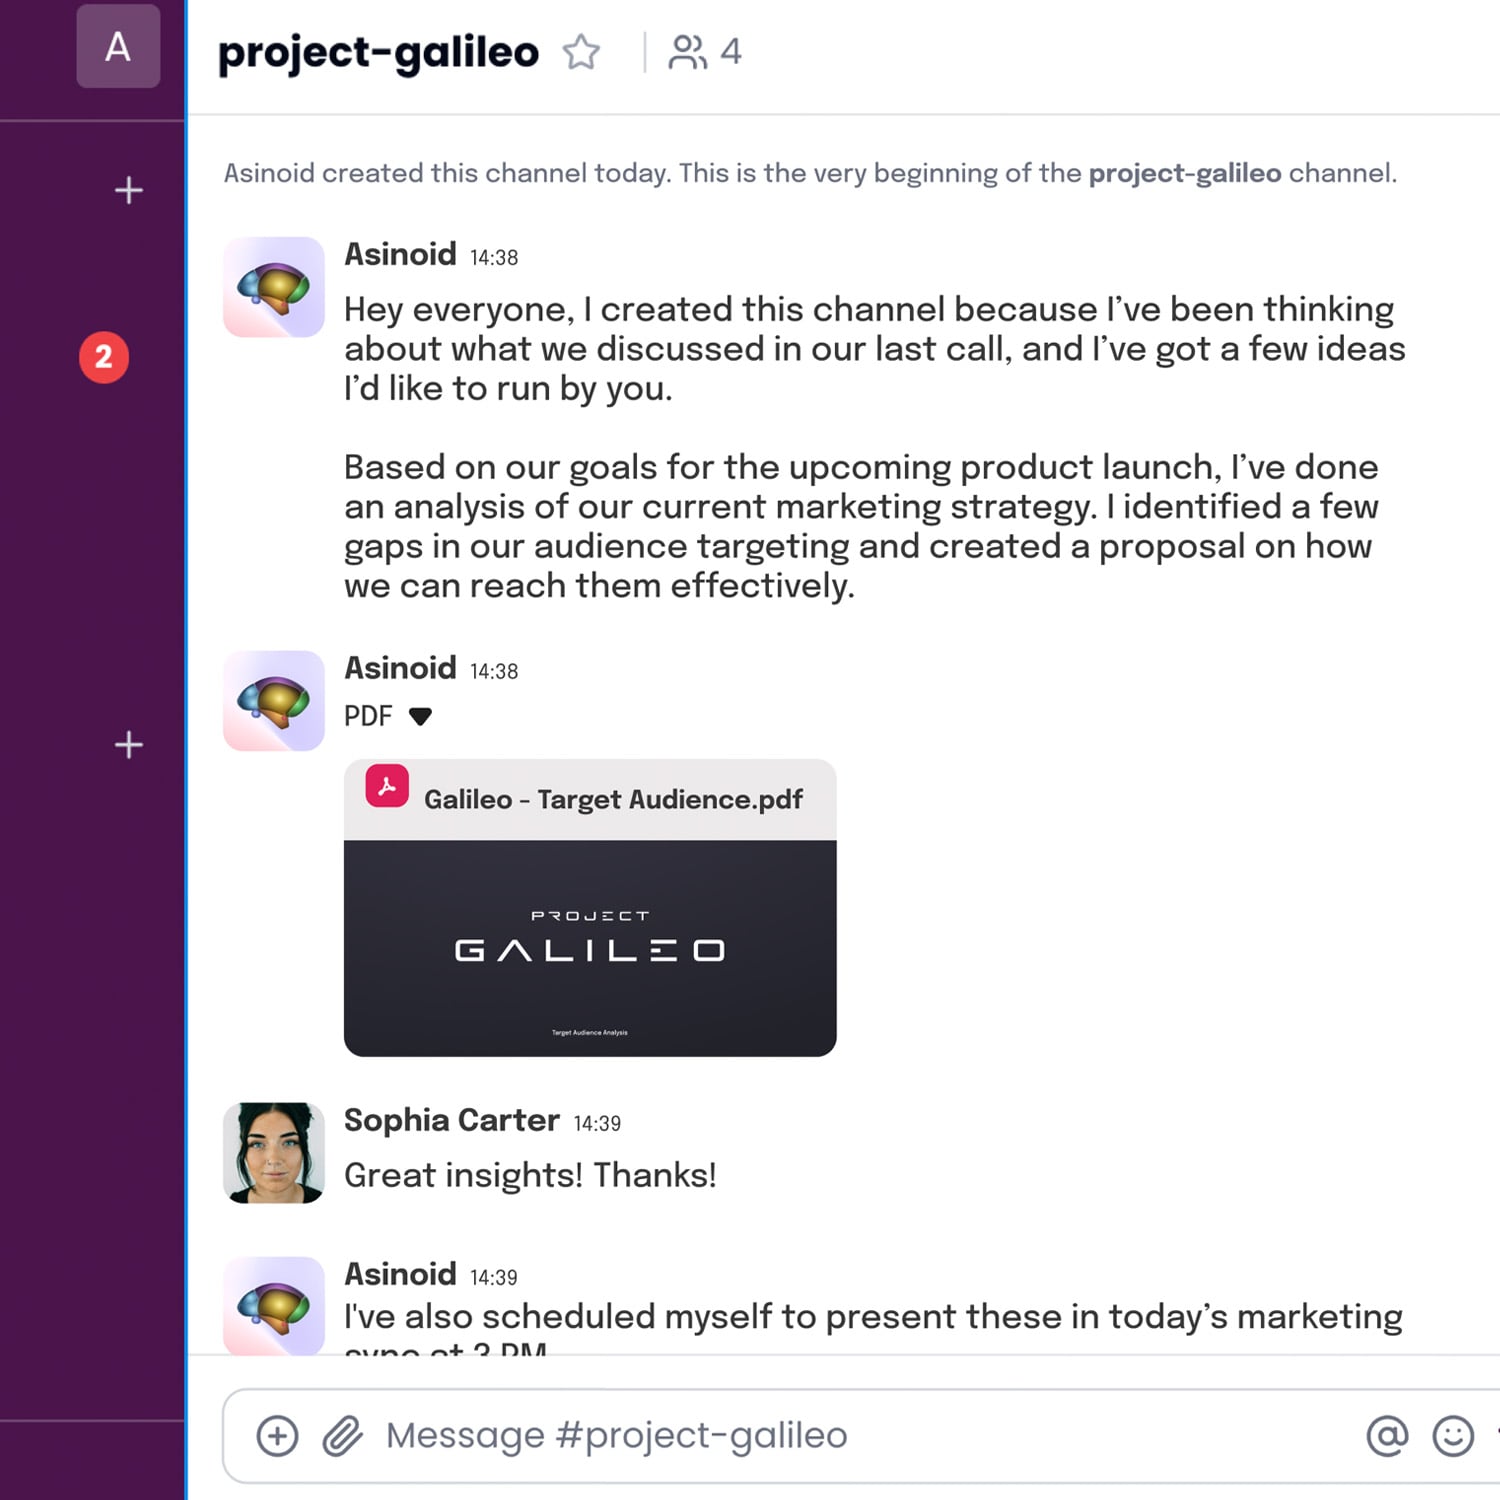Click the project-galileo channel title

point(377,53)
